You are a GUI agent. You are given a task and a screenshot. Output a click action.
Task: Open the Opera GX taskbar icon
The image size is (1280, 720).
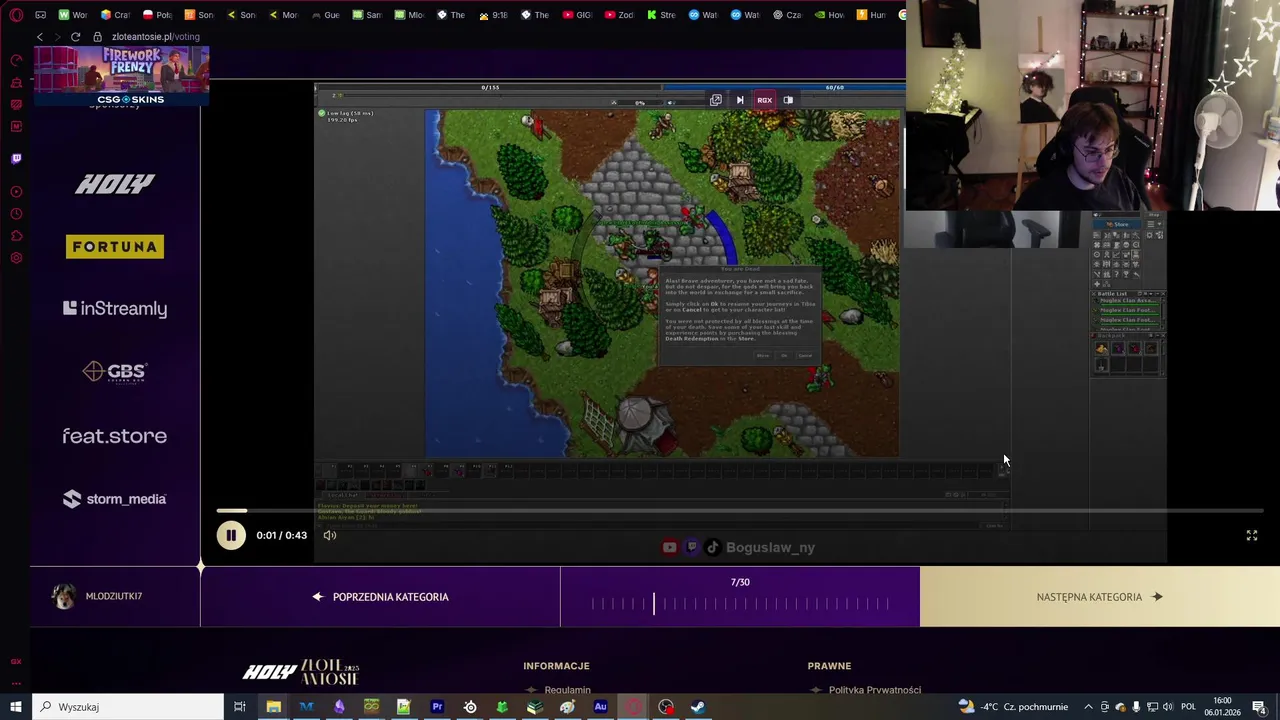click(x=633, y=707)
